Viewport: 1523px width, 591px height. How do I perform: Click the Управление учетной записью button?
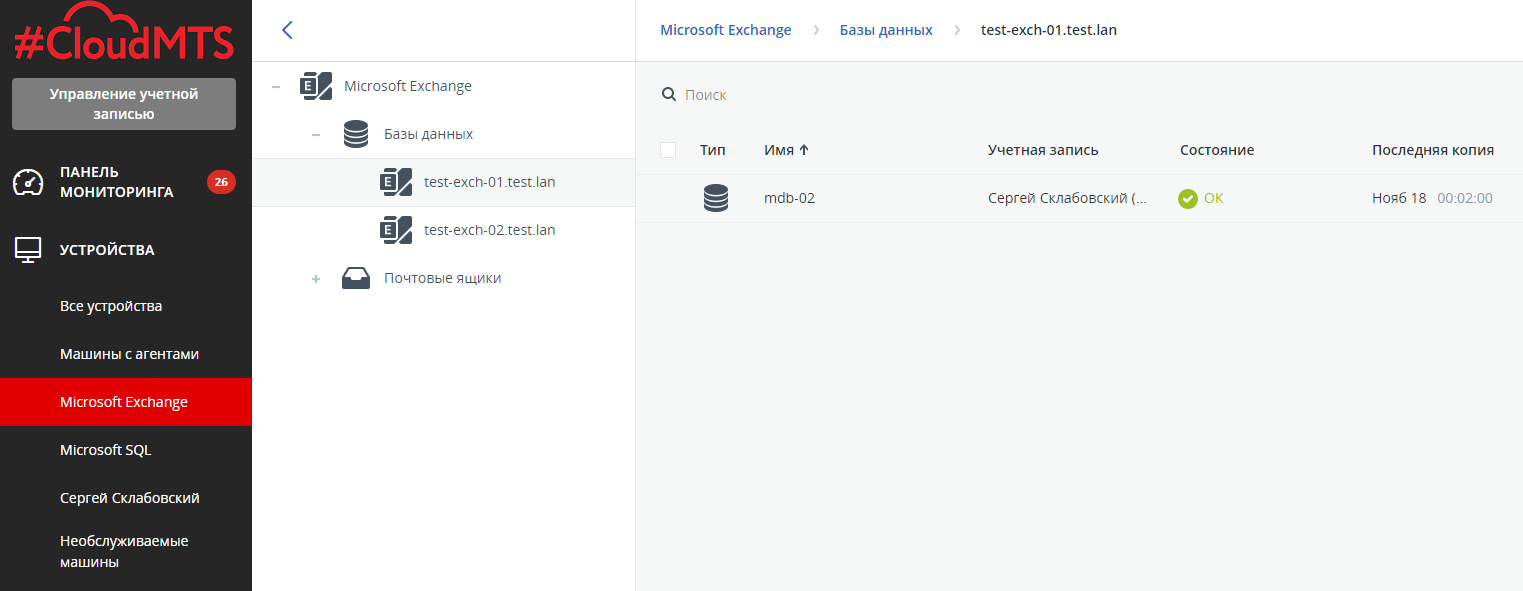124,104
